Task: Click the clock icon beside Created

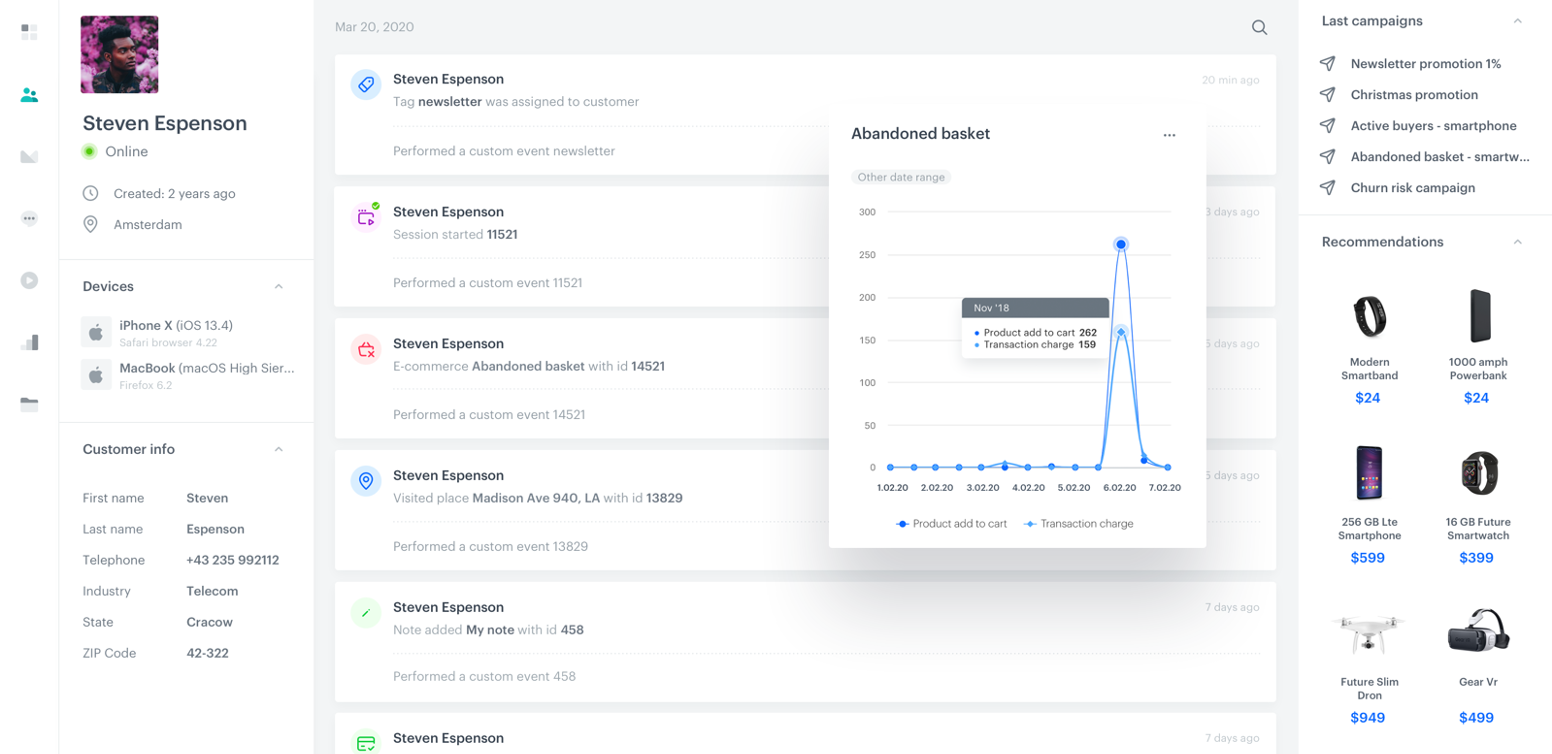Action: [90, 193]
